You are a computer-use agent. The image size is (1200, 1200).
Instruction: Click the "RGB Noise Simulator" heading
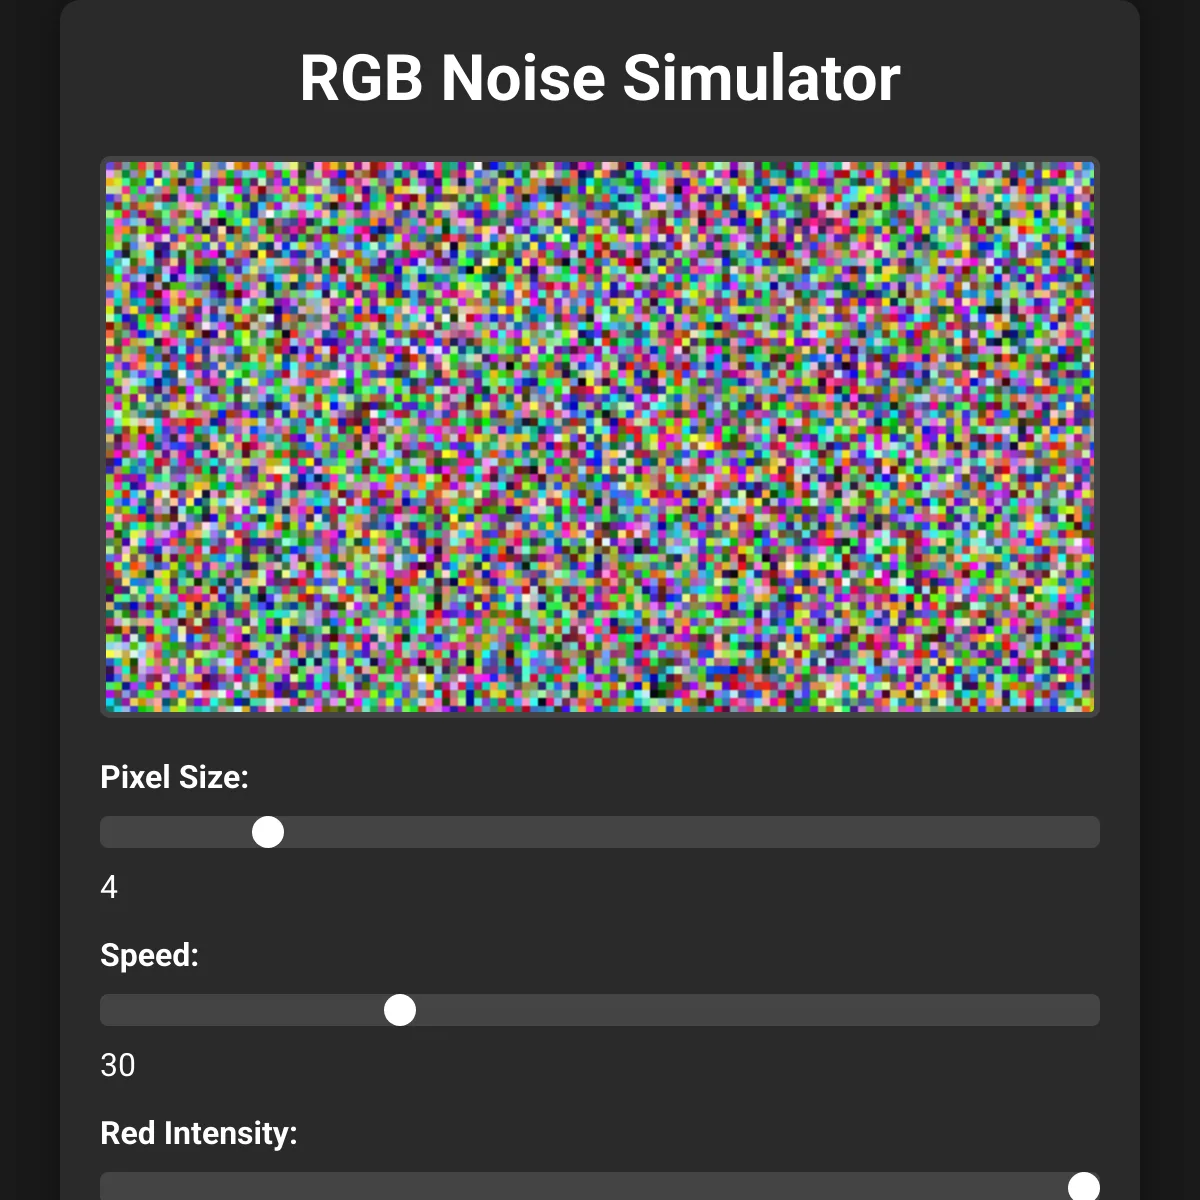pos(600,78)
